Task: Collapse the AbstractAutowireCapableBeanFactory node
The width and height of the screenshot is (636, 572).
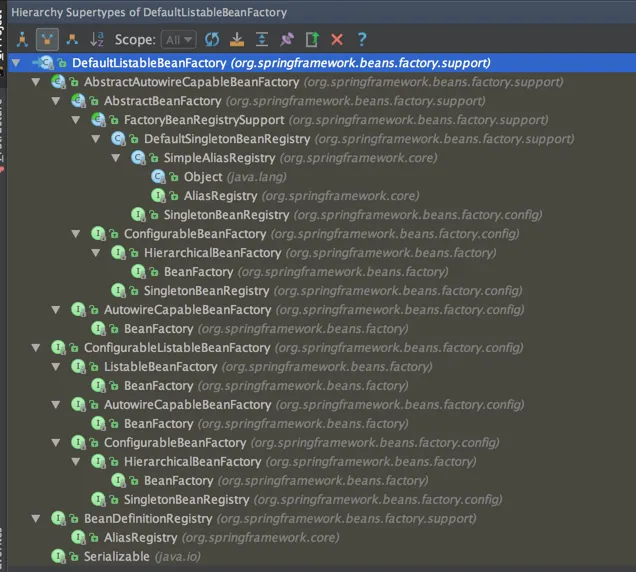Action: point(37,82)
